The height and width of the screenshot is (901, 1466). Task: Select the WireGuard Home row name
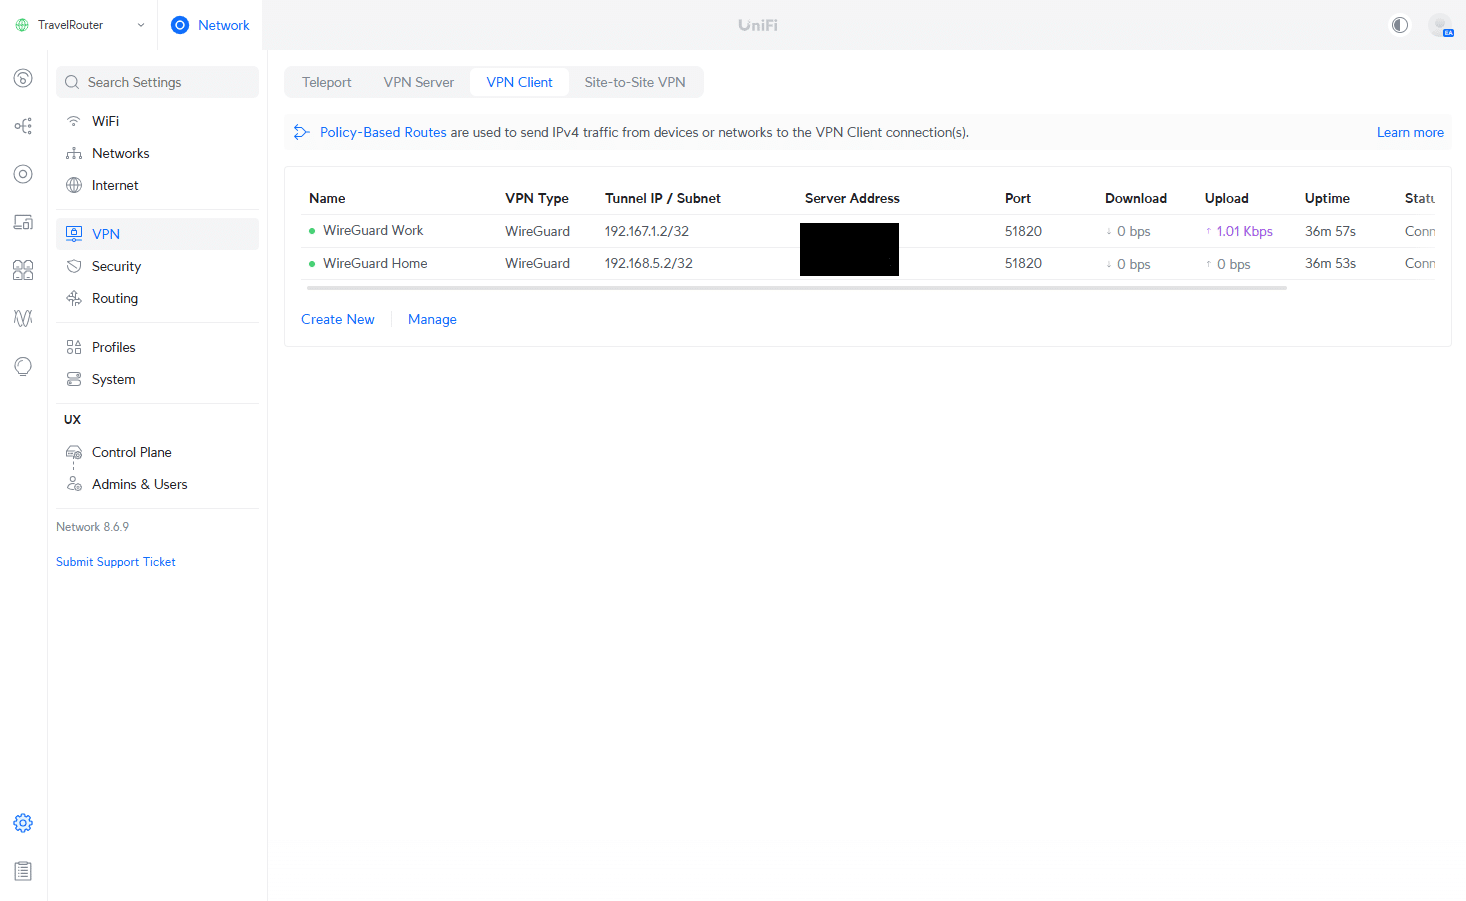[375, 263]
